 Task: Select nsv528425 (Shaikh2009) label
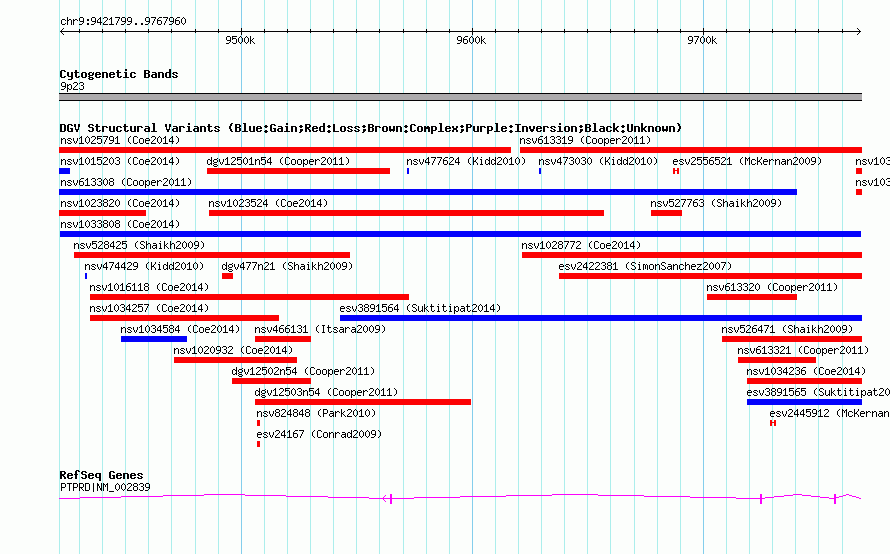point(139,245)
